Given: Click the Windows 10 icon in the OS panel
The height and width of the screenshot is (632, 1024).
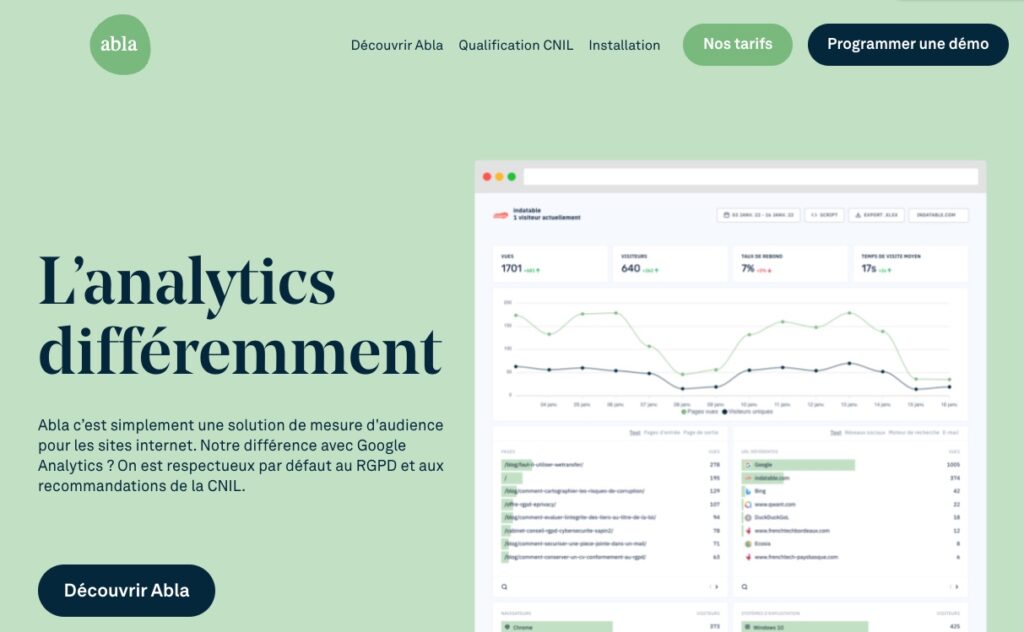Looking at the screenshot, I should (747, 627).
